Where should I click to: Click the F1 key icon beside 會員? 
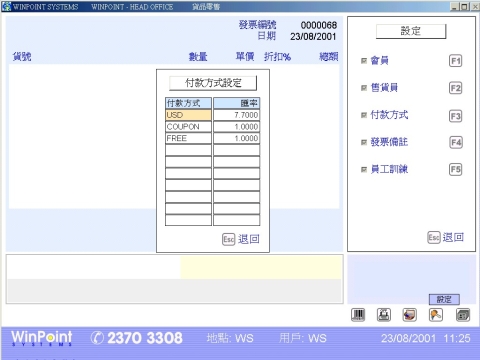click(x=455, y=61)
